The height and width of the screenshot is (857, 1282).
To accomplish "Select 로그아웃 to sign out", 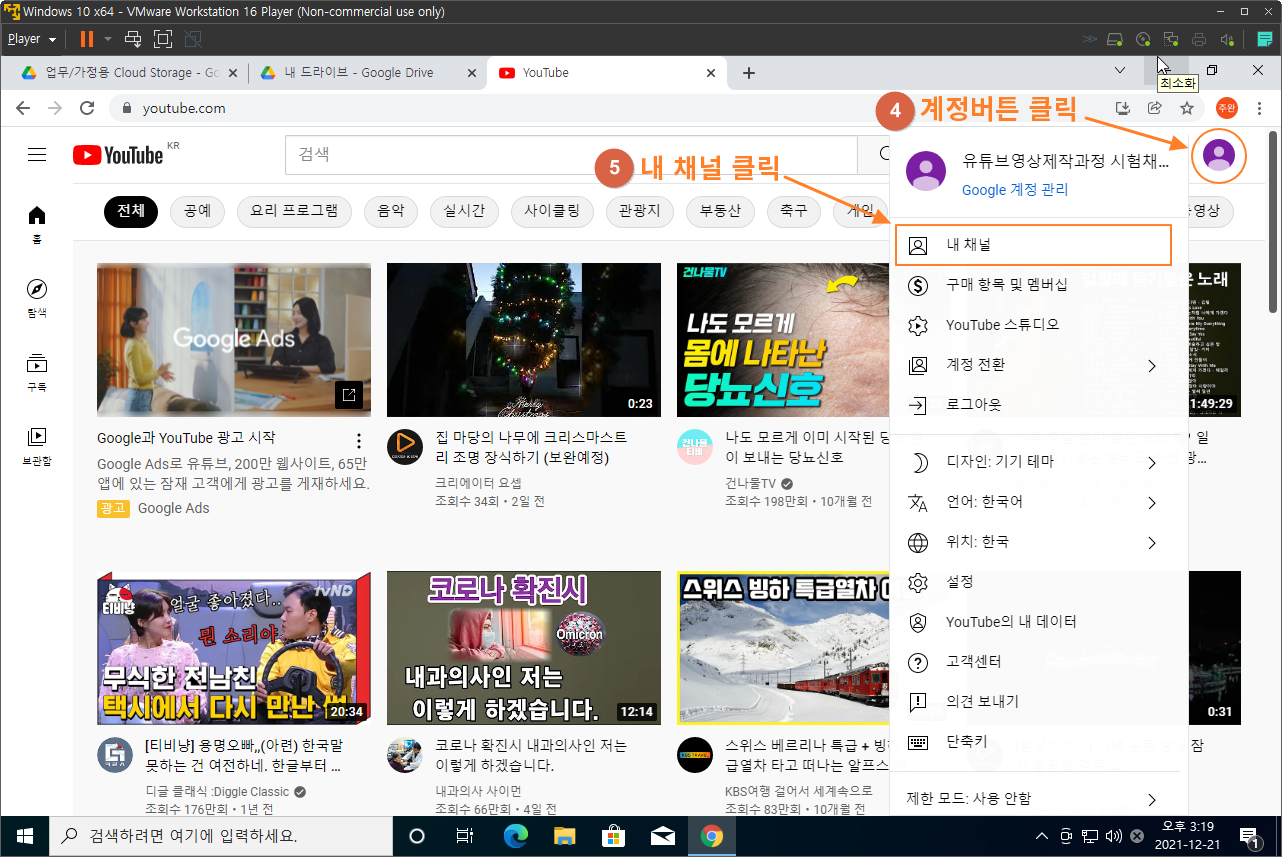I will coord(1037,405).
